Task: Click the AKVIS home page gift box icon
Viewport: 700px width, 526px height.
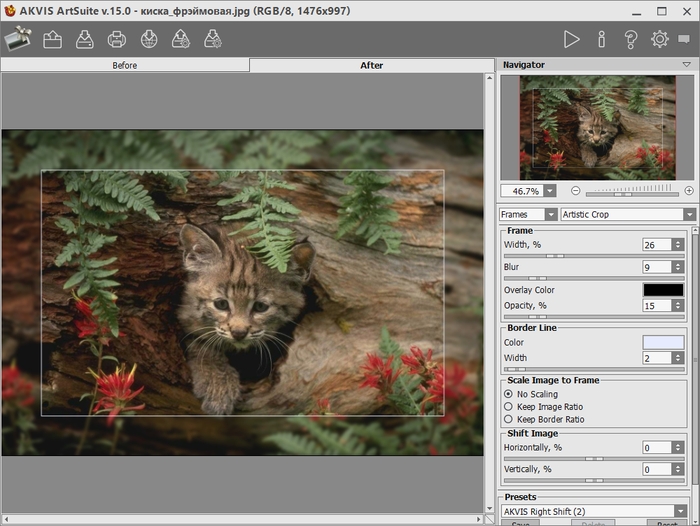Action: 18,39
